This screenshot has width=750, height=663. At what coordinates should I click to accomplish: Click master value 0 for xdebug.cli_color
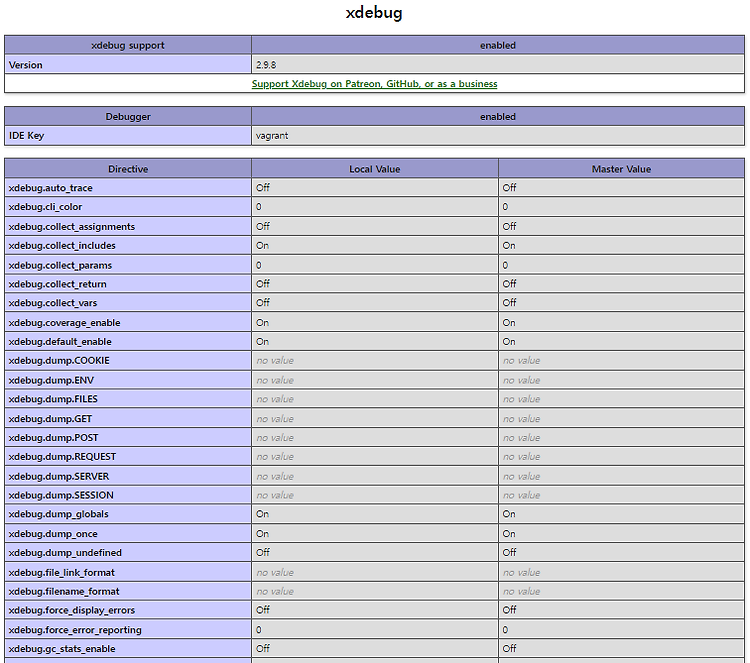pyautogui.click(x=505, y=207)
